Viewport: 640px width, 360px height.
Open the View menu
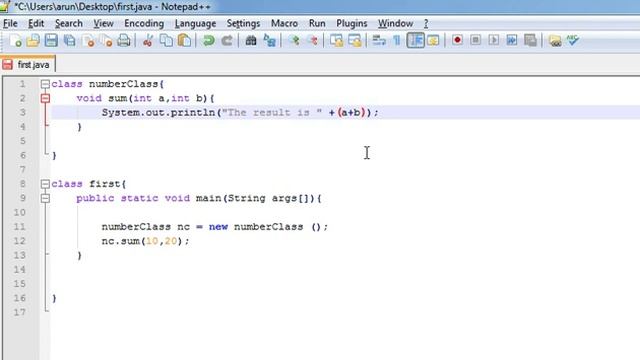(103, 24)
